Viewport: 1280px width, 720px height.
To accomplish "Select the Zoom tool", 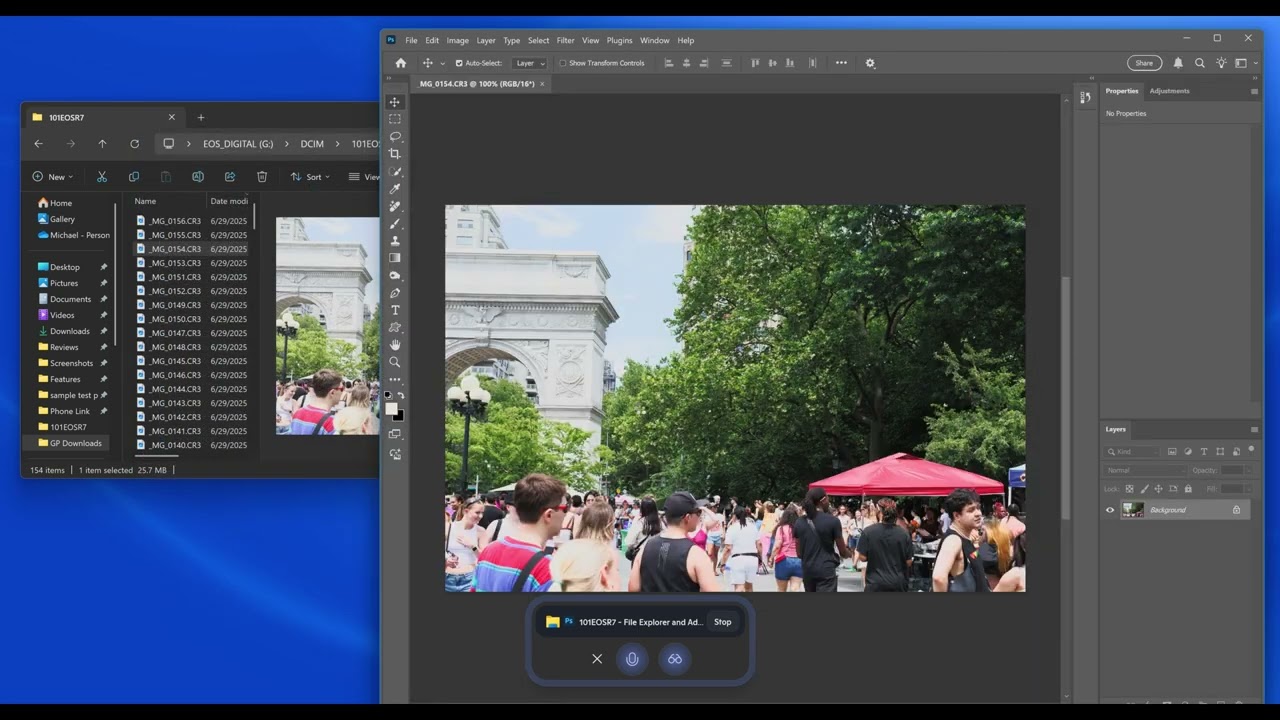I will [394, 362].
